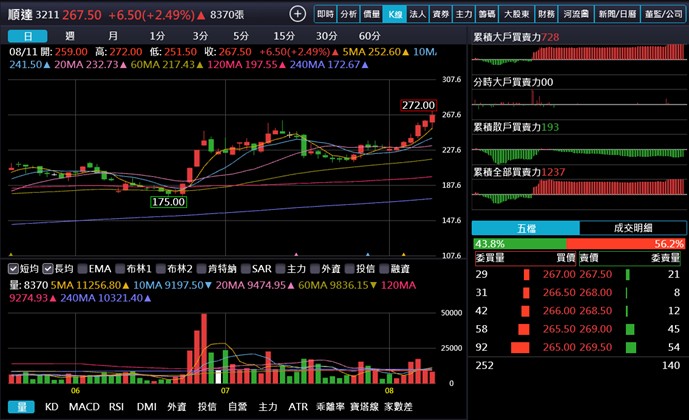Select the 週 weekly timeframe
689x420 pixels.
(x=69, y=36)
